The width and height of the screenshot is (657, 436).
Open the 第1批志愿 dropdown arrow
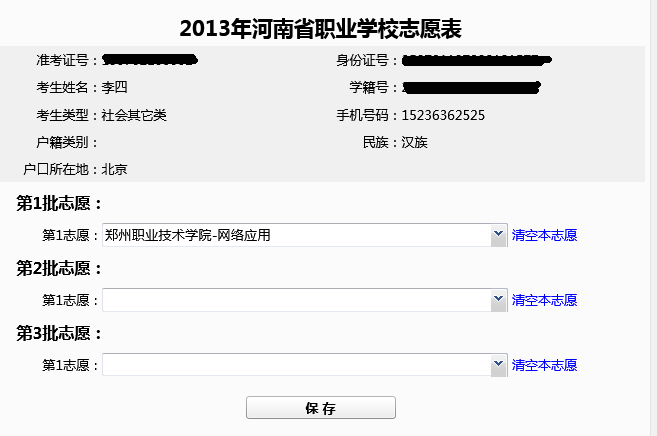pos(498,235)
